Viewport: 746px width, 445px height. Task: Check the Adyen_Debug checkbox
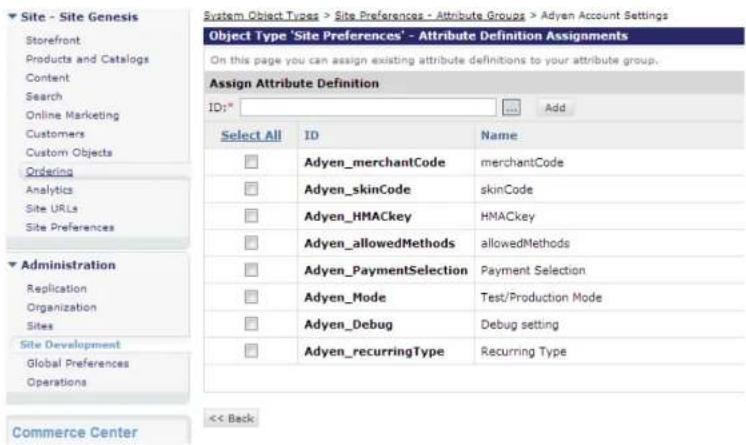[251, 324]
